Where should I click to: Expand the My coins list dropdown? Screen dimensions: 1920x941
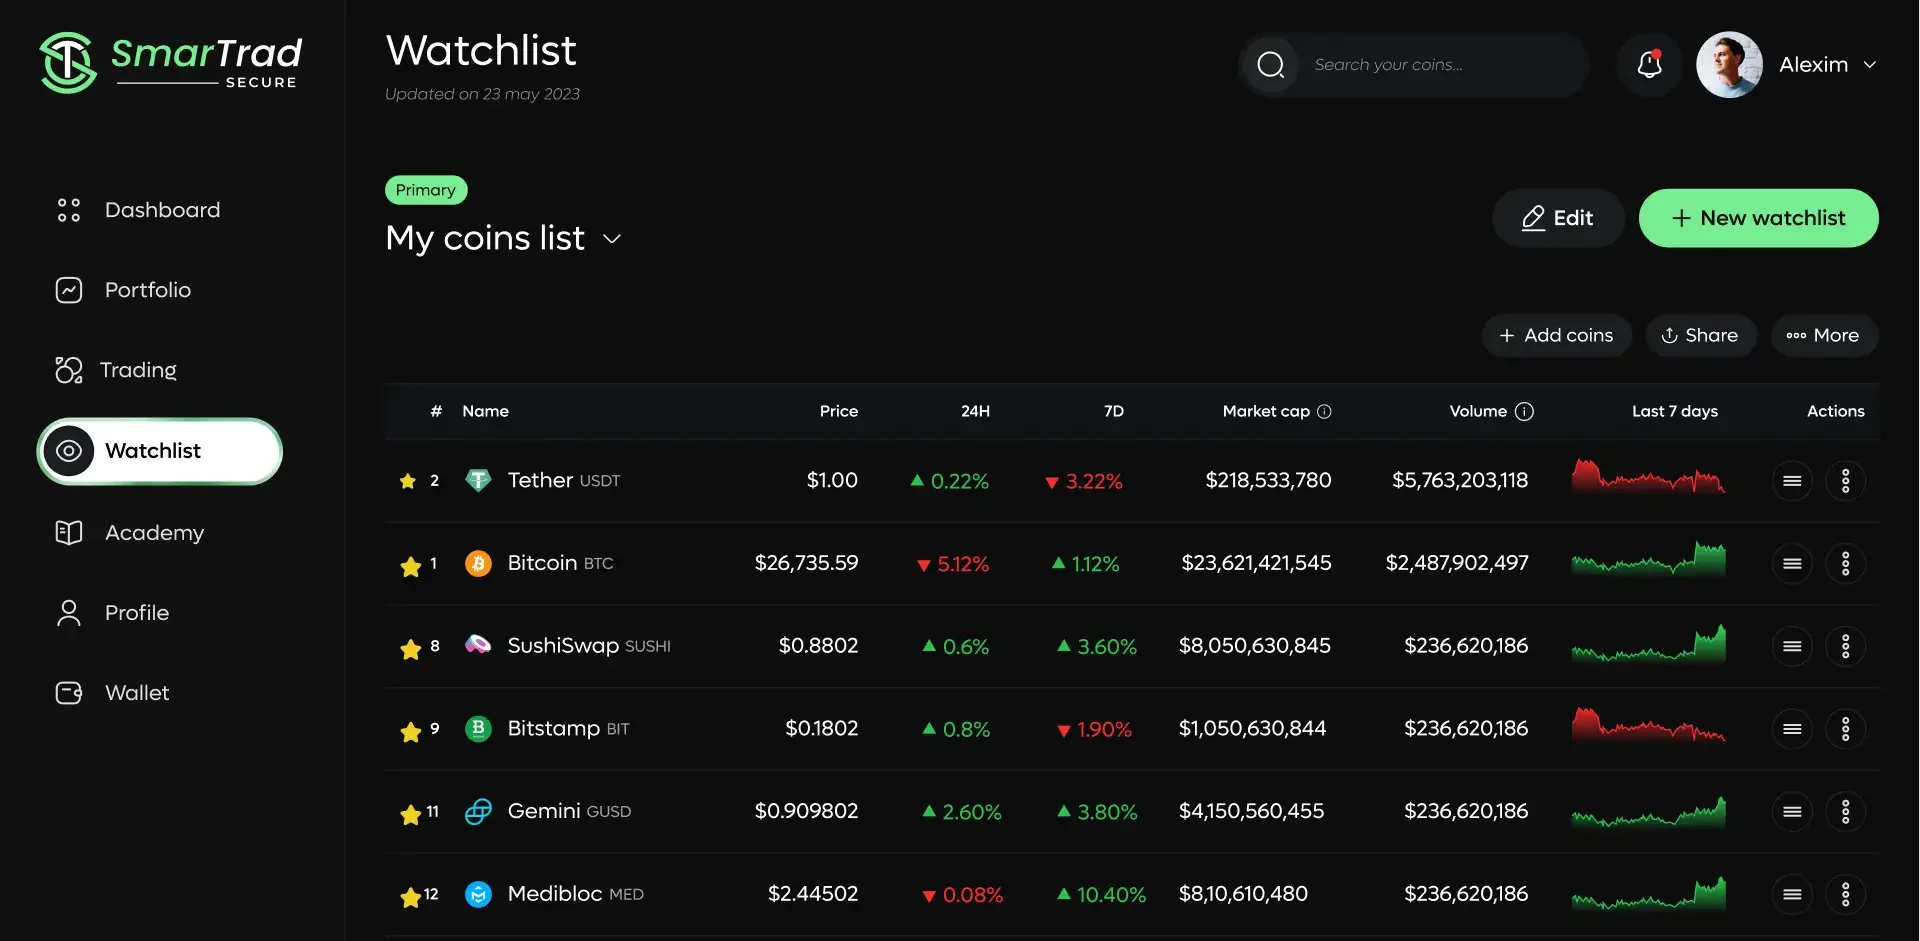(x=612, y=239)
